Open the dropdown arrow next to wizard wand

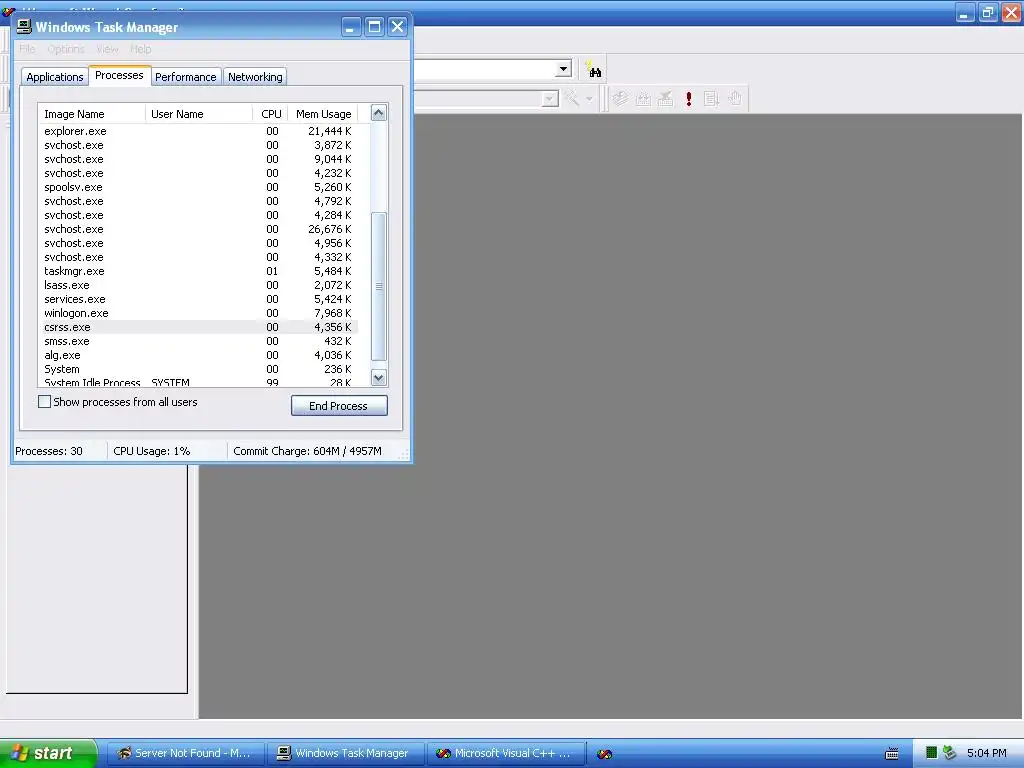pyautogui.click(x=589, y=99)
